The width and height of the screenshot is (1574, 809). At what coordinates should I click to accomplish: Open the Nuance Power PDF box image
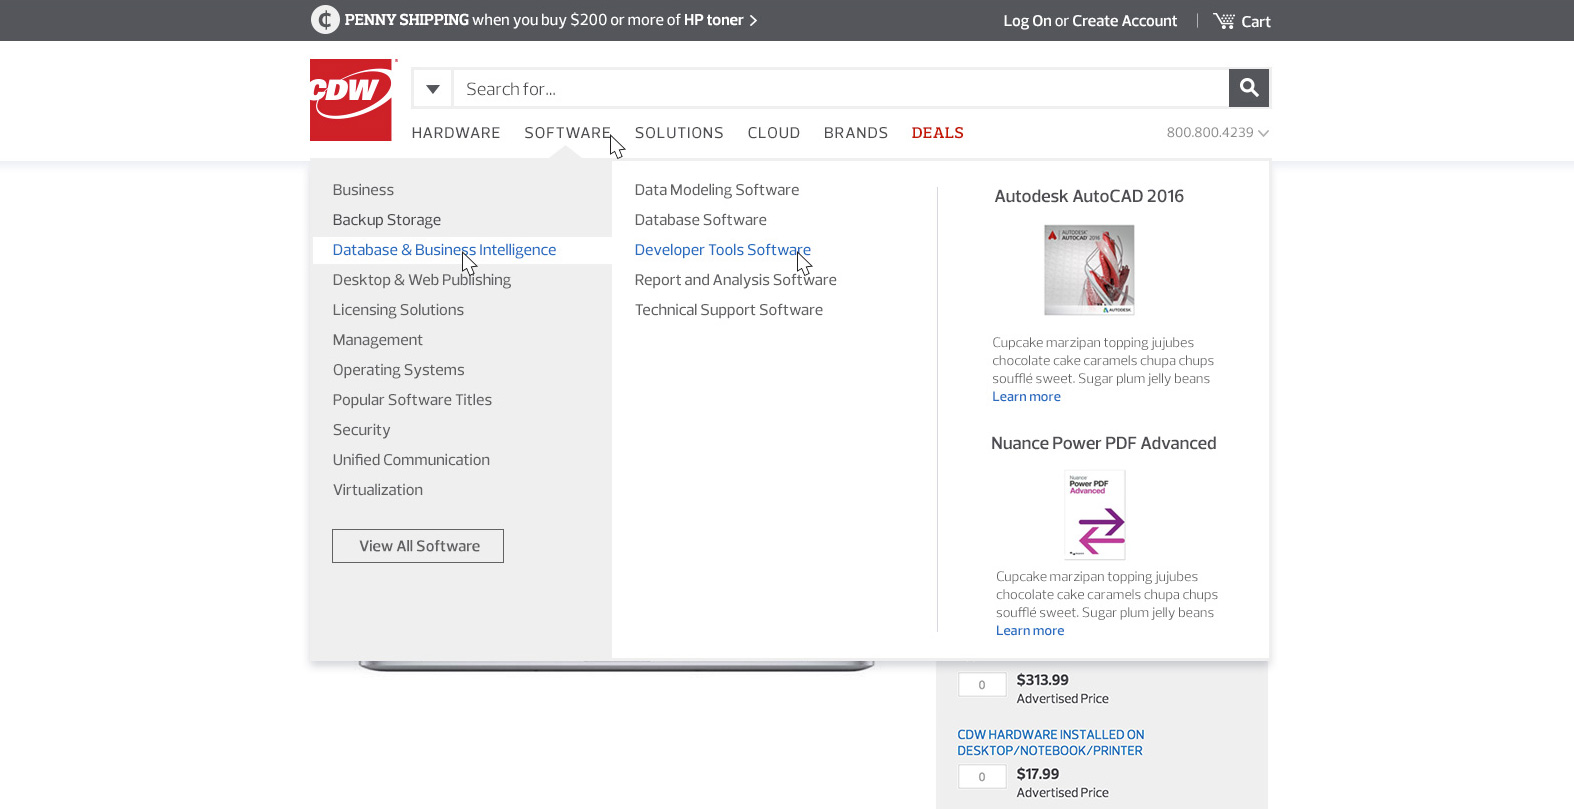click(1095, 515)
